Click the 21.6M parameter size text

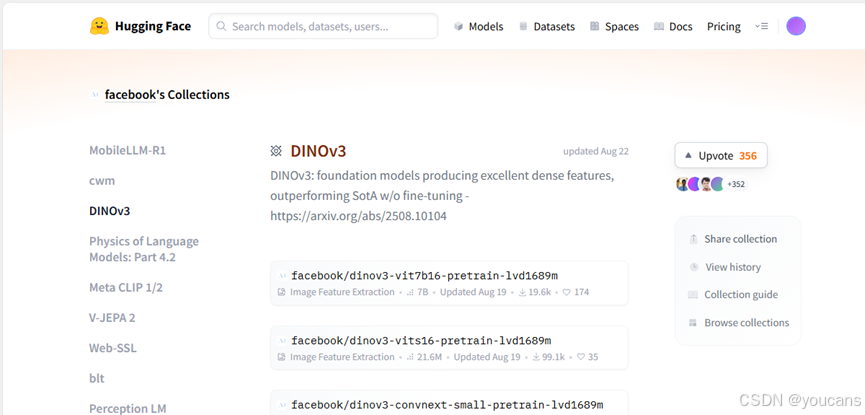click(429, 357)
